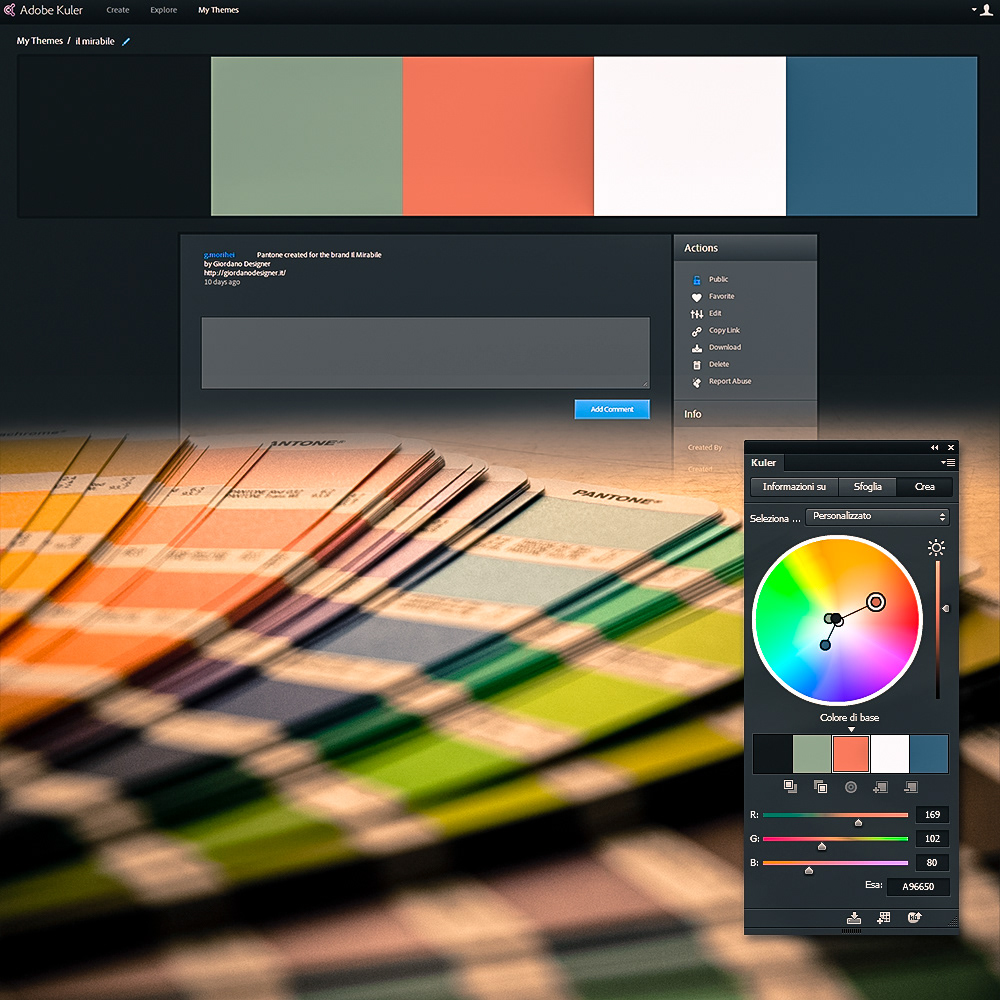Viewport: 1000px width, 1000px height.
Task: Click the coral base color marker on wheel
Action: 876,602
